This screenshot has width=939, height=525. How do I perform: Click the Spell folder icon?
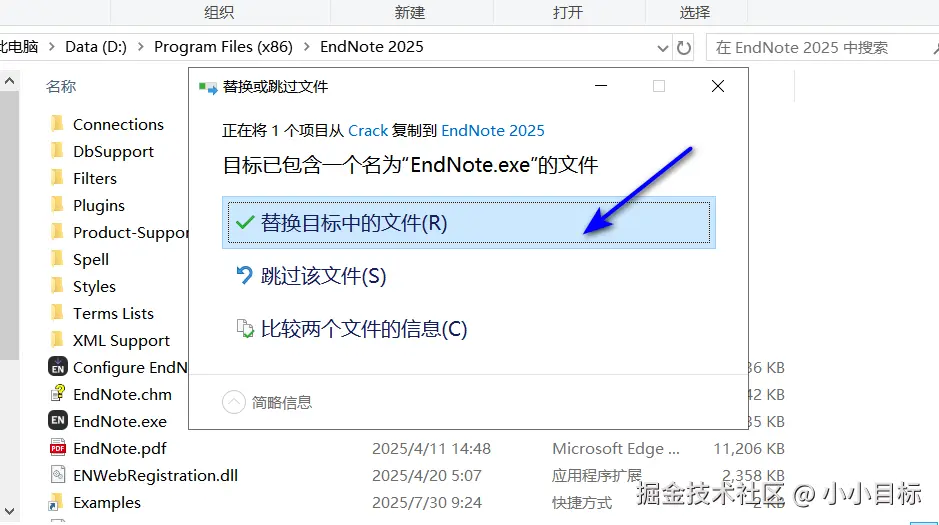57,258
